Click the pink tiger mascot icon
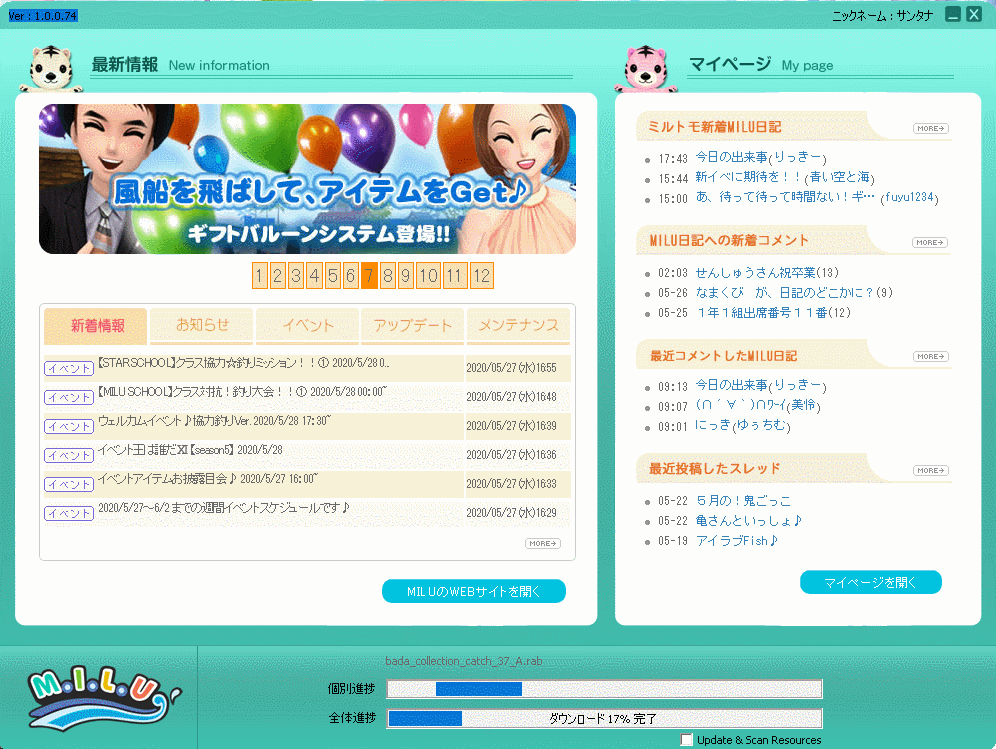This screenshot has height=749, width=996. tap(651, 68)
